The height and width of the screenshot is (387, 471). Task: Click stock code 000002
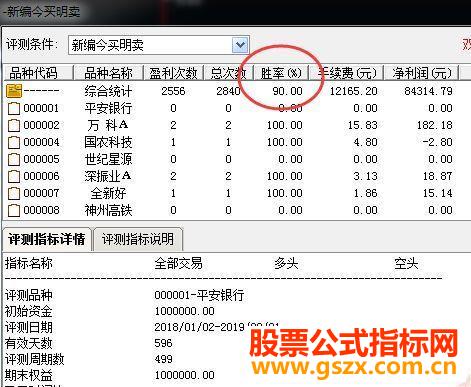click(41, 125)
